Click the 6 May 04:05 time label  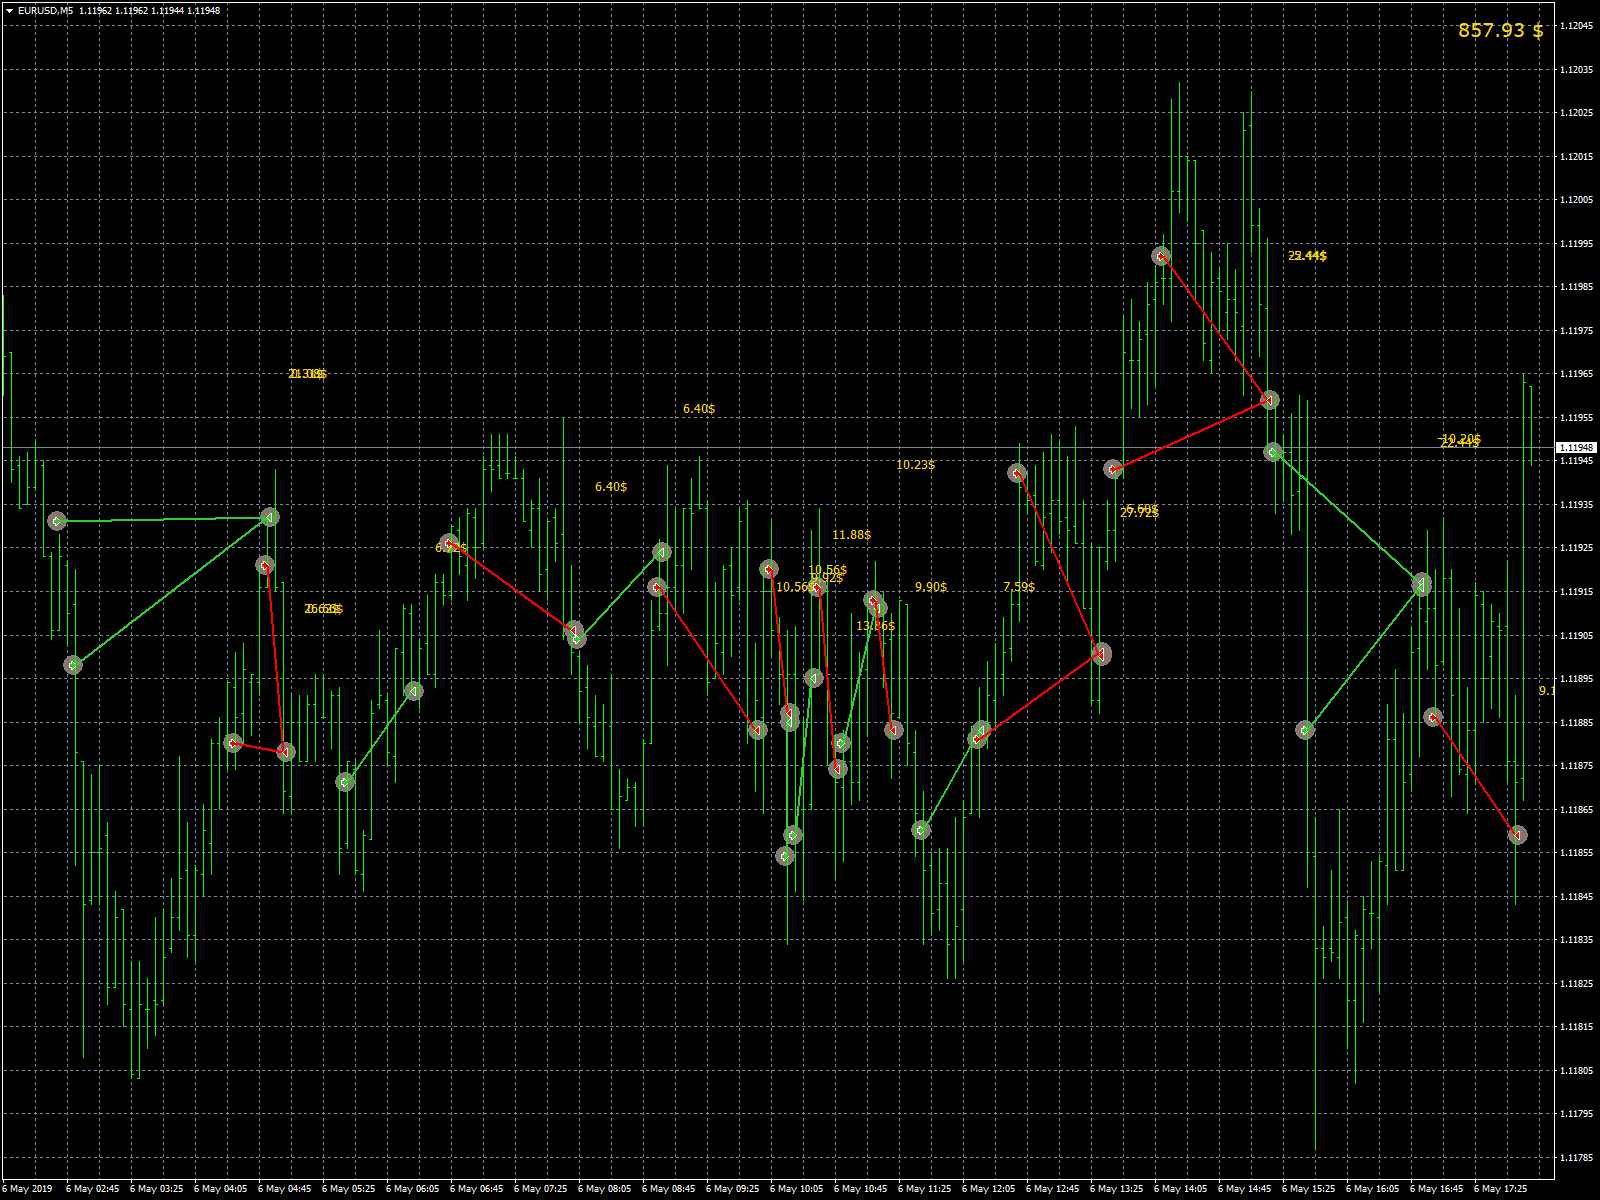[x=221, y=1189]
